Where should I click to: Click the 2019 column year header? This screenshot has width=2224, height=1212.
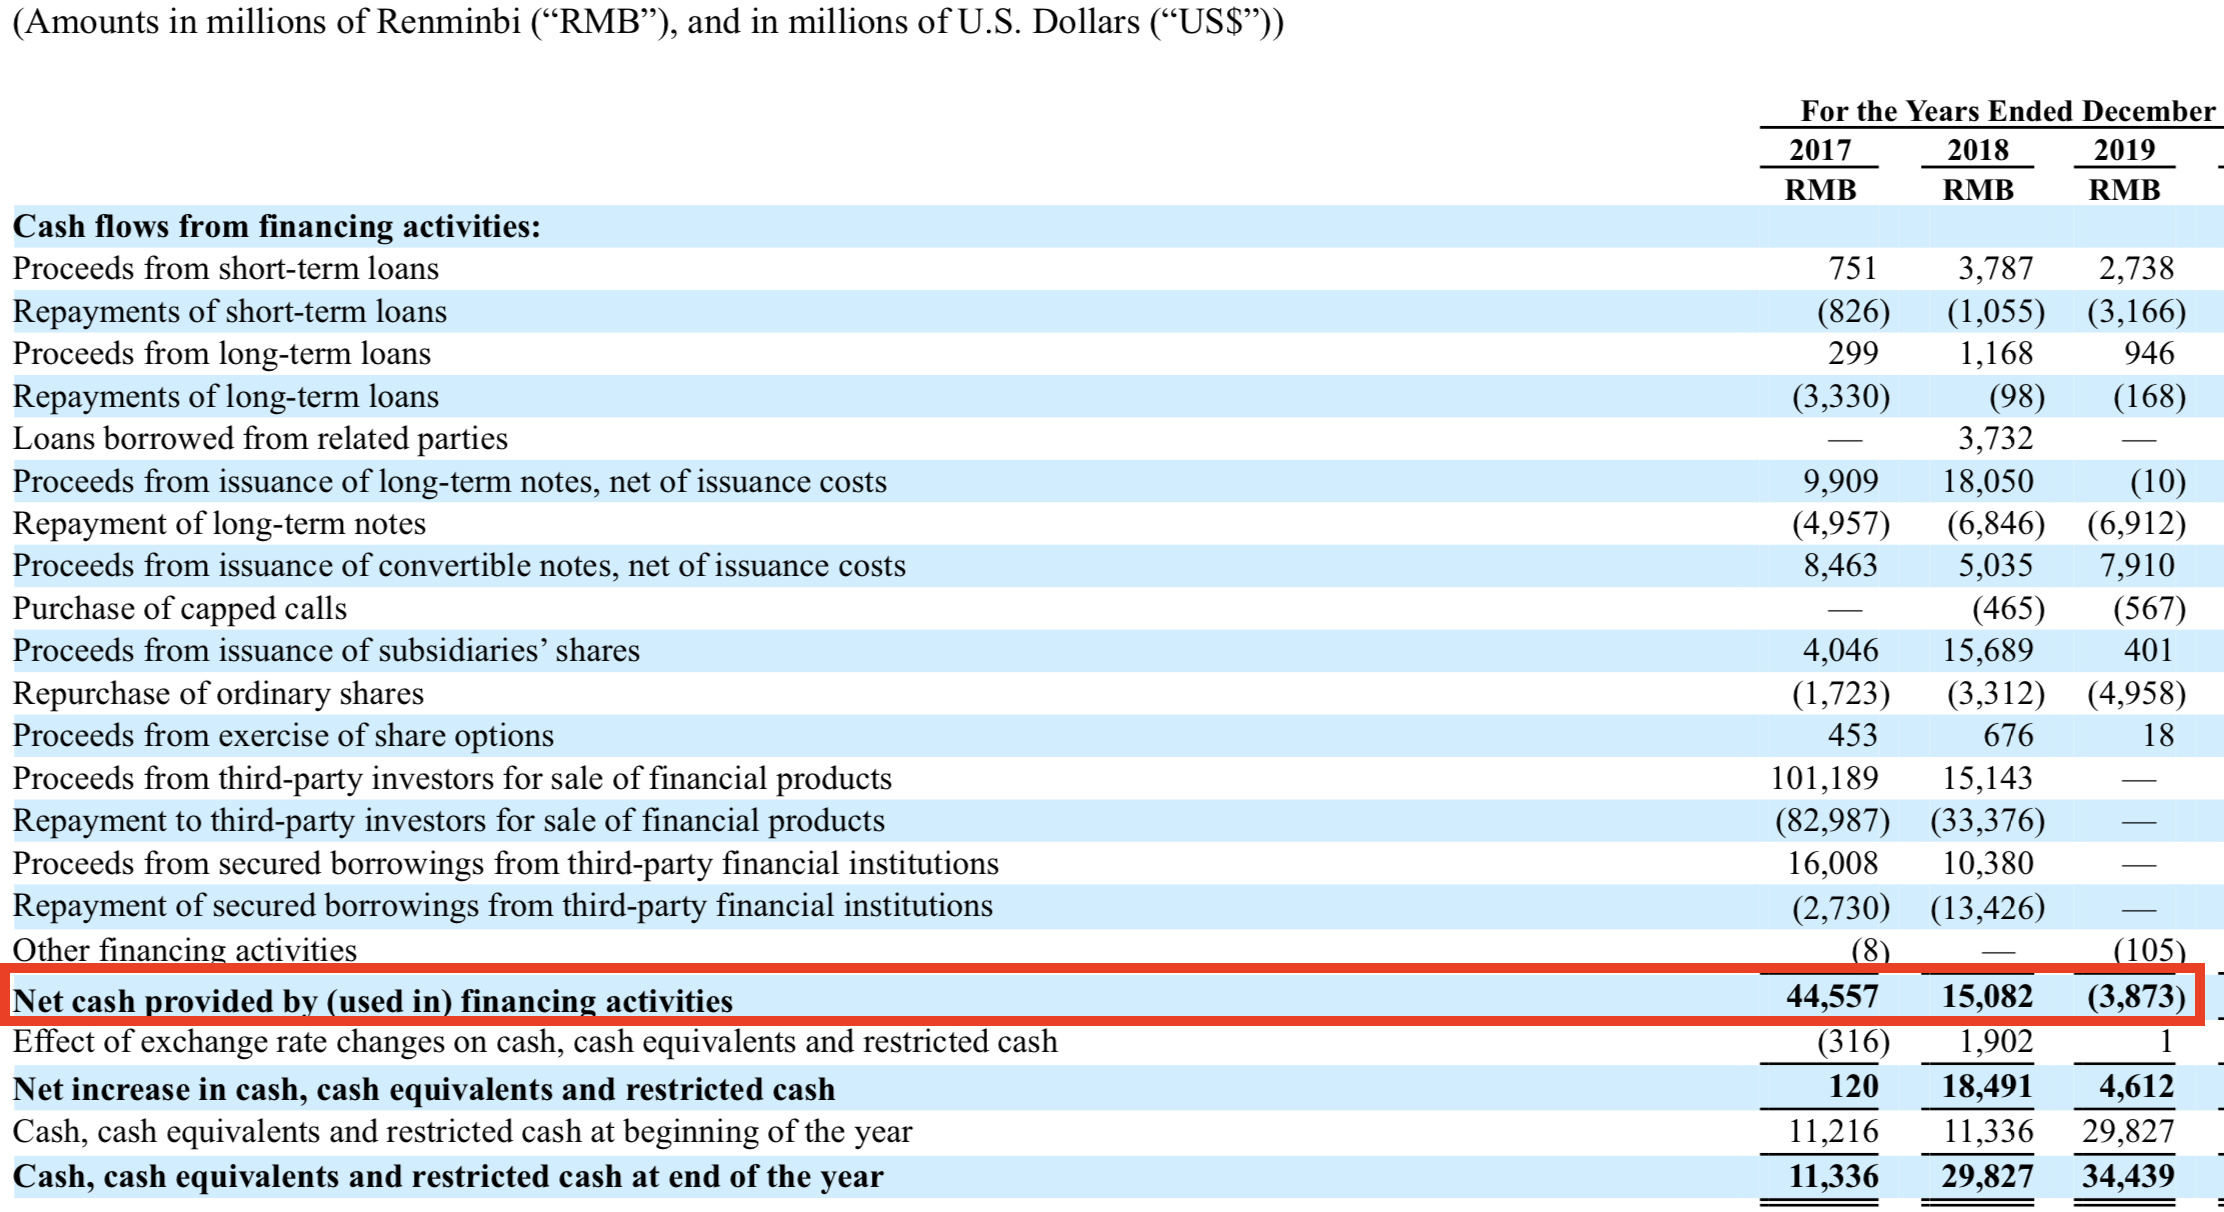click(x=2124, y=150)
